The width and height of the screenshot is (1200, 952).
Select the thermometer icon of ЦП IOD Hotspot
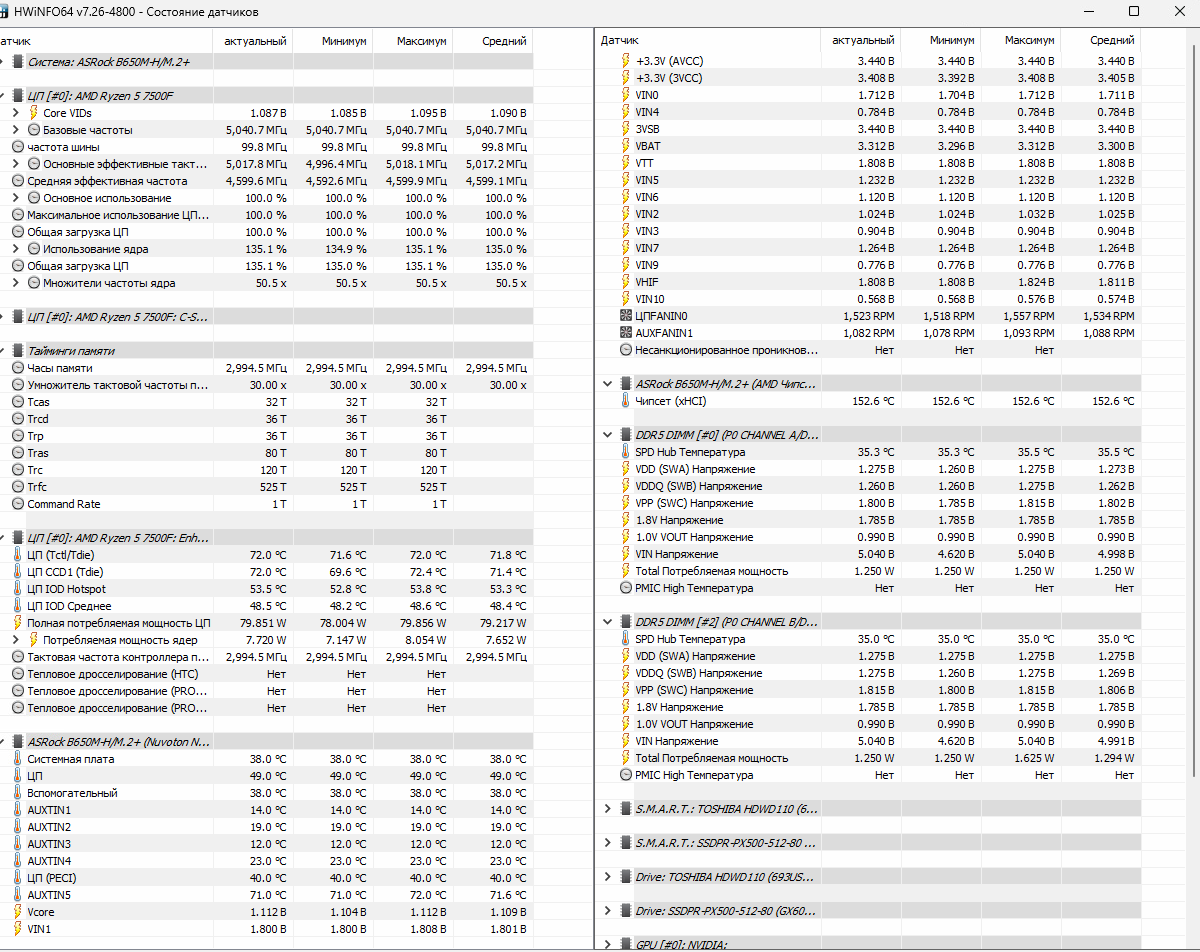click(18, 589)
